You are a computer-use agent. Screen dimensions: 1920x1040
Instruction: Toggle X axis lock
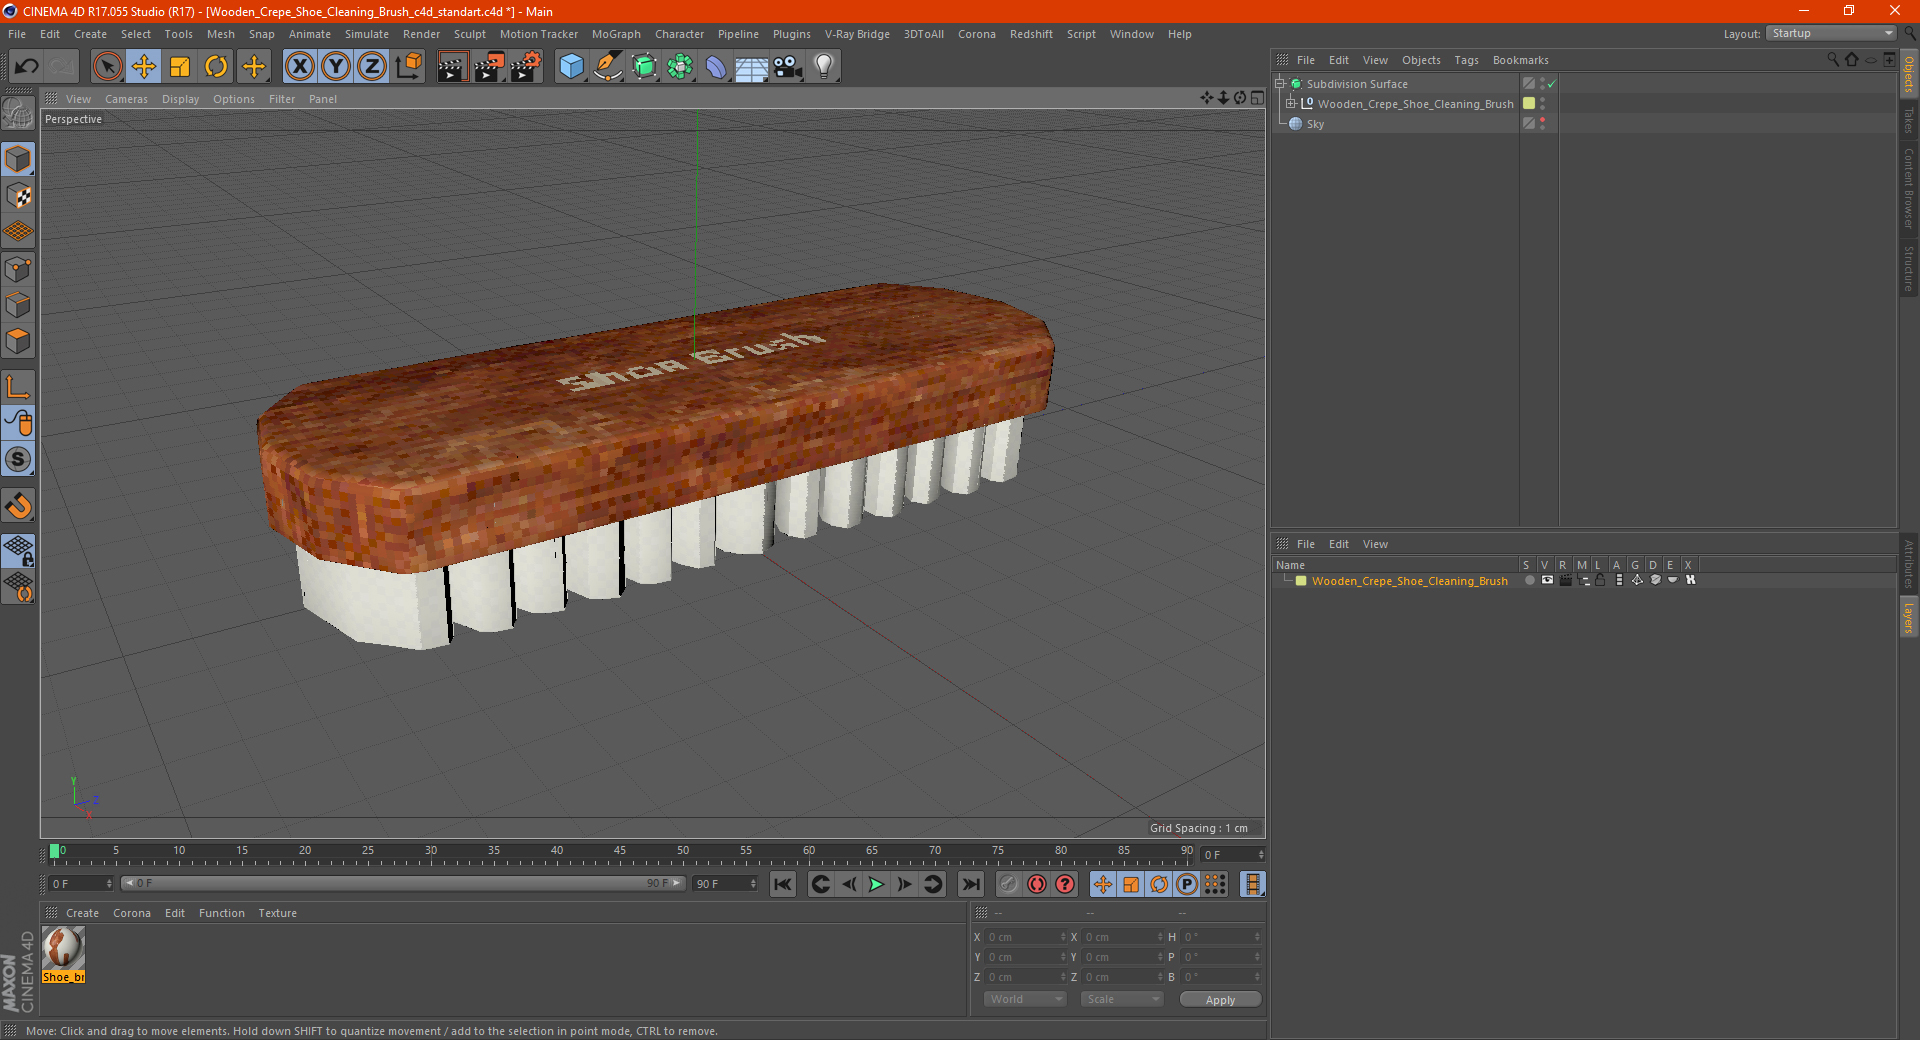tap(299, 67)
